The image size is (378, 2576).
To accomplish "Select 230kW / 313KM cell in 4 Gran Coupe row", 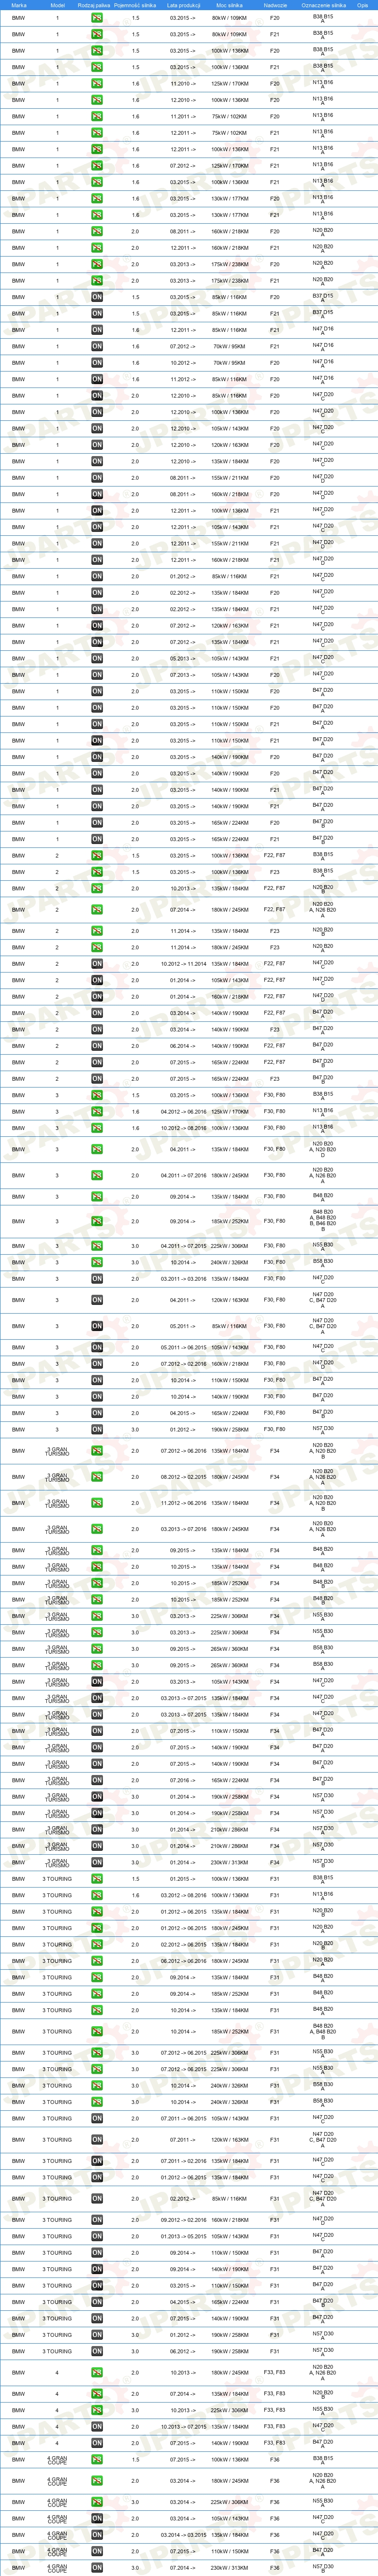I will (229, 2567).
